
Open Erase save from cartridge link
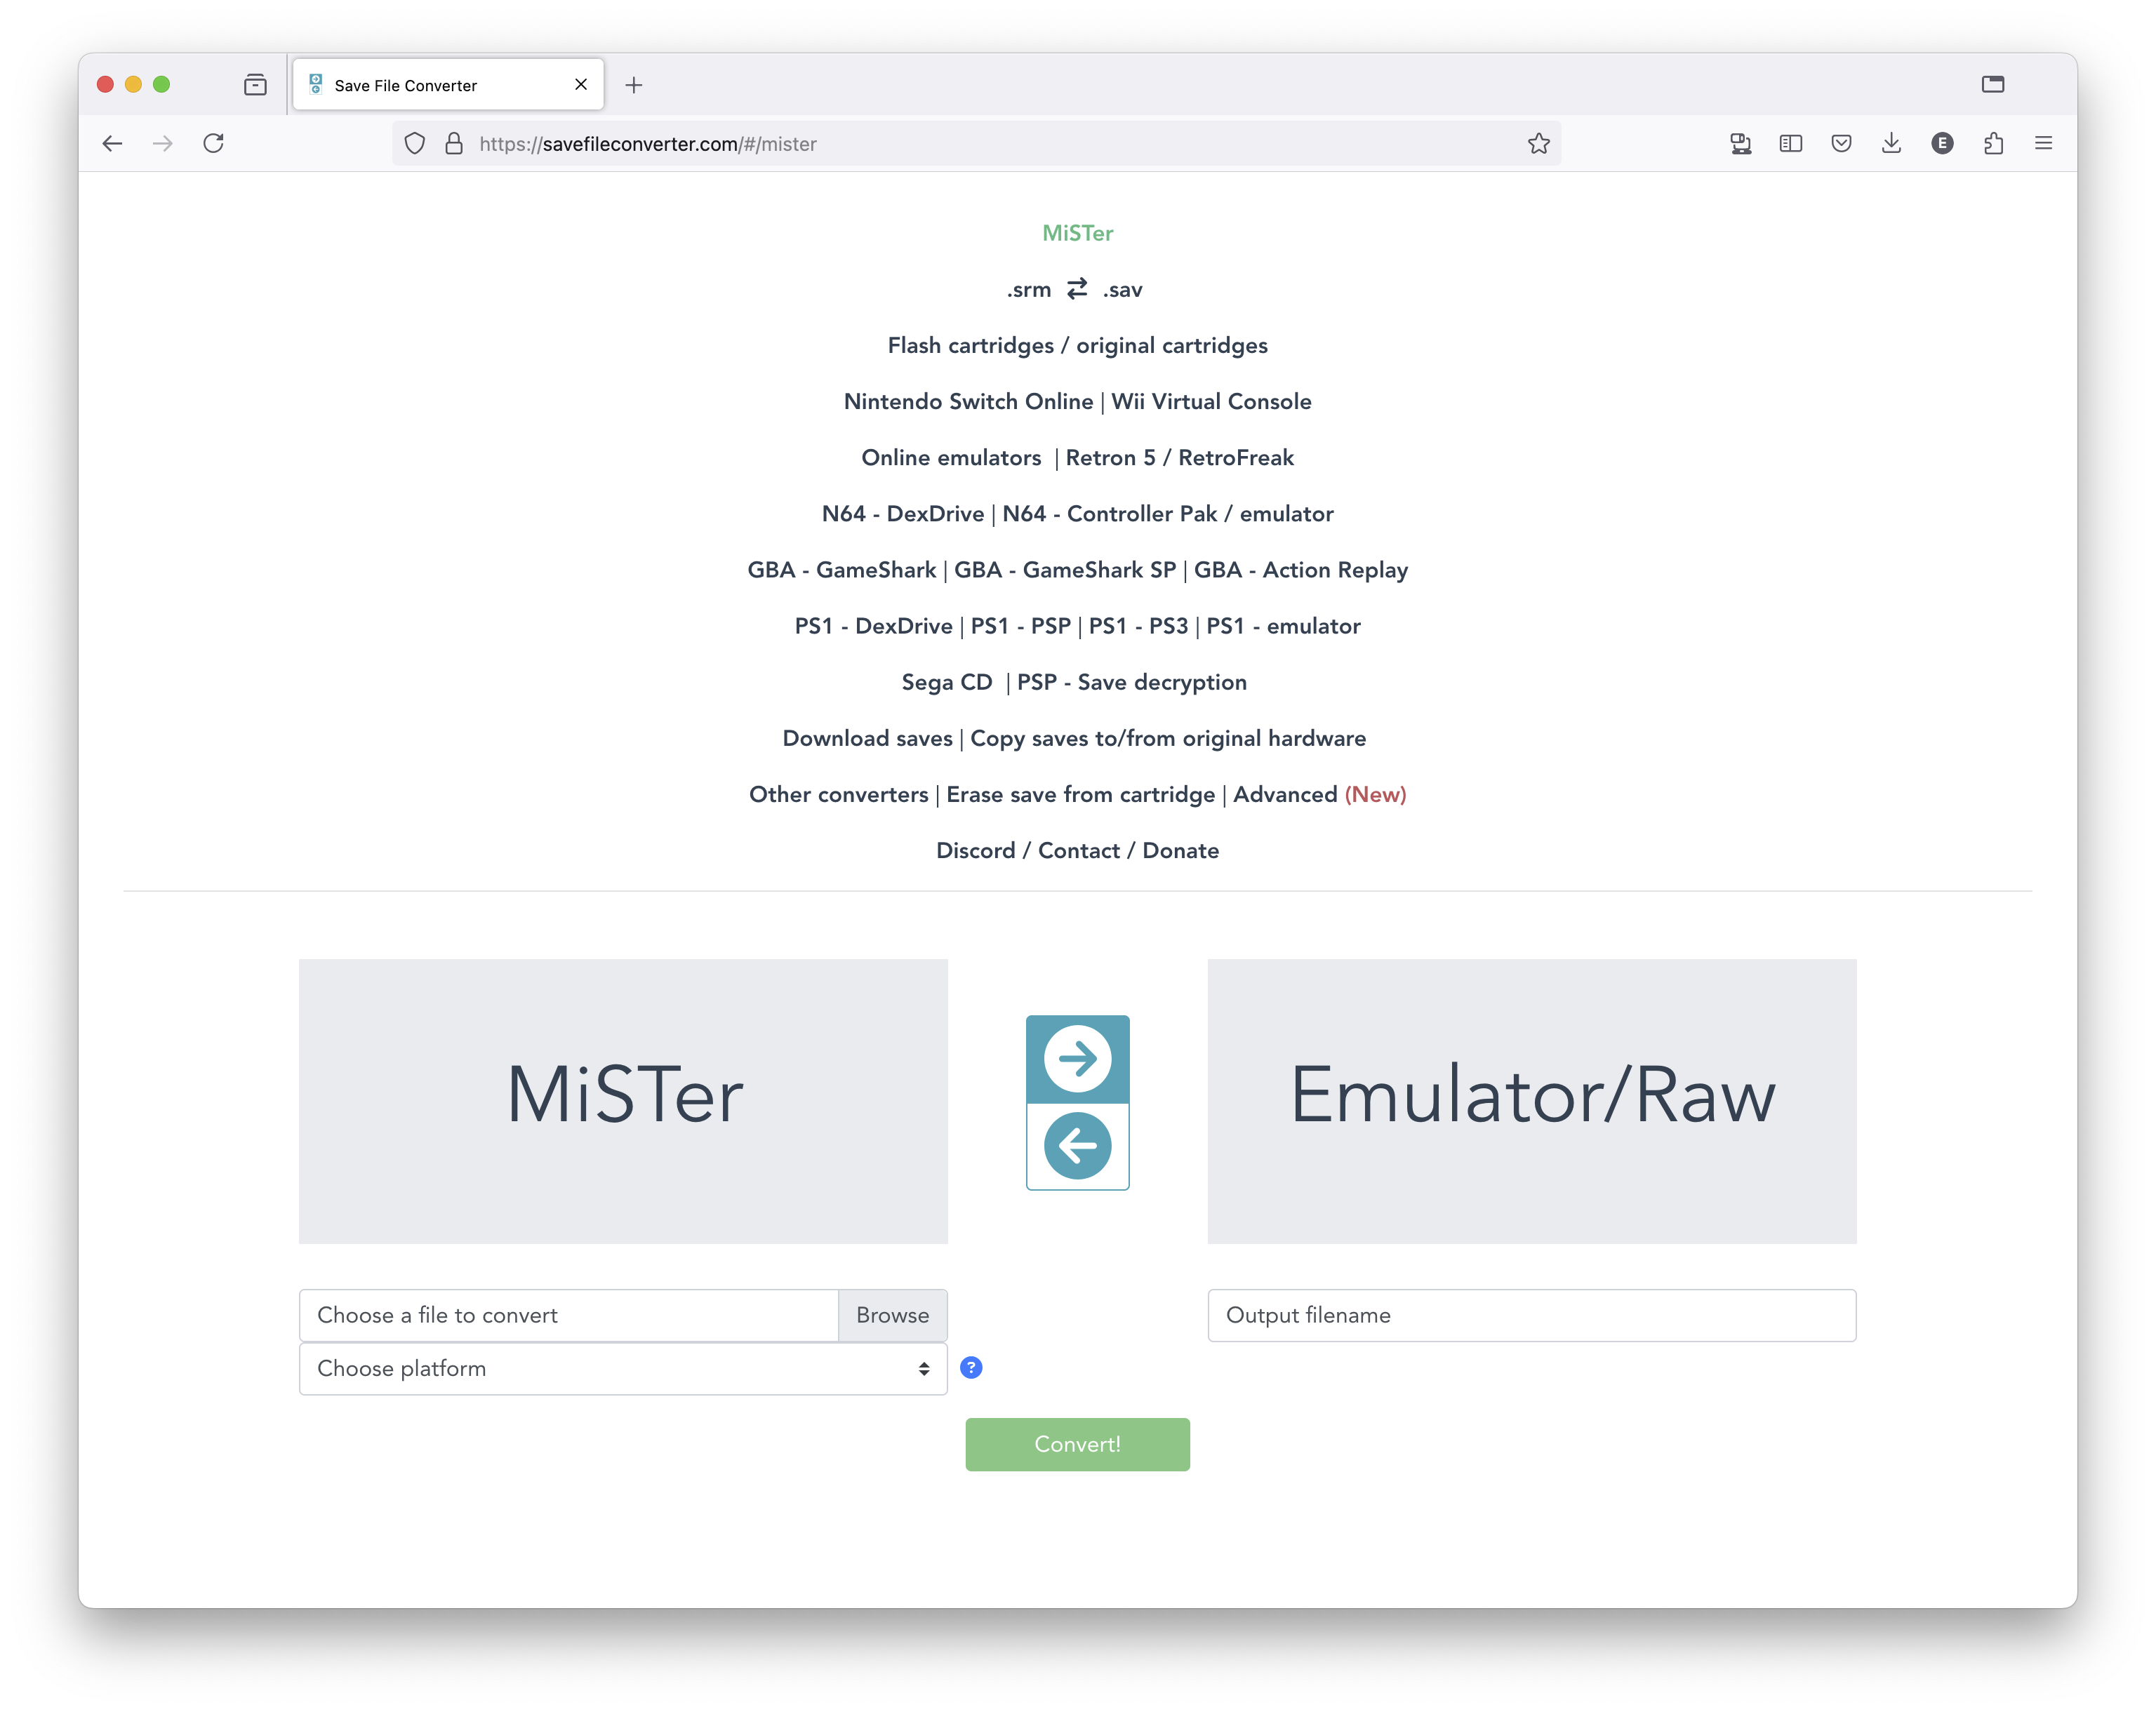[x=1081, y=794]
